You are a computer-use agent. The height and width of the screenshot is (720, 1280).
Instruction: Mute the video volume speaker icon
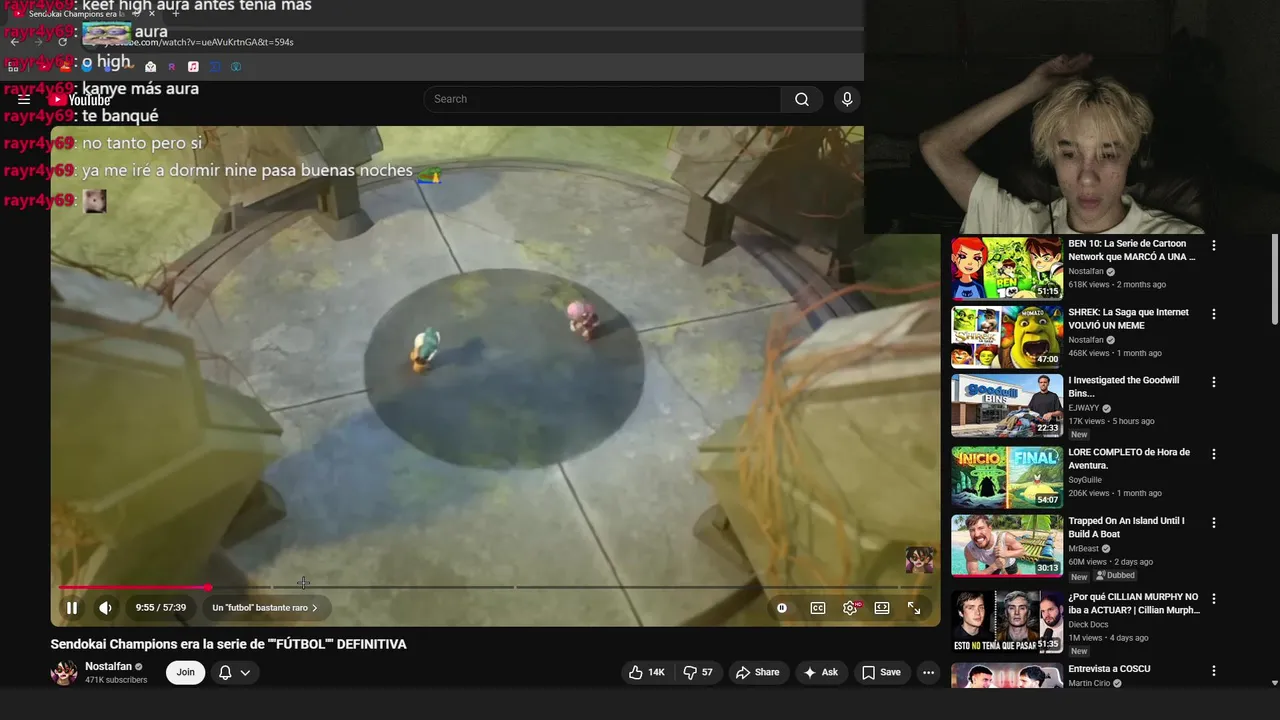105,608
